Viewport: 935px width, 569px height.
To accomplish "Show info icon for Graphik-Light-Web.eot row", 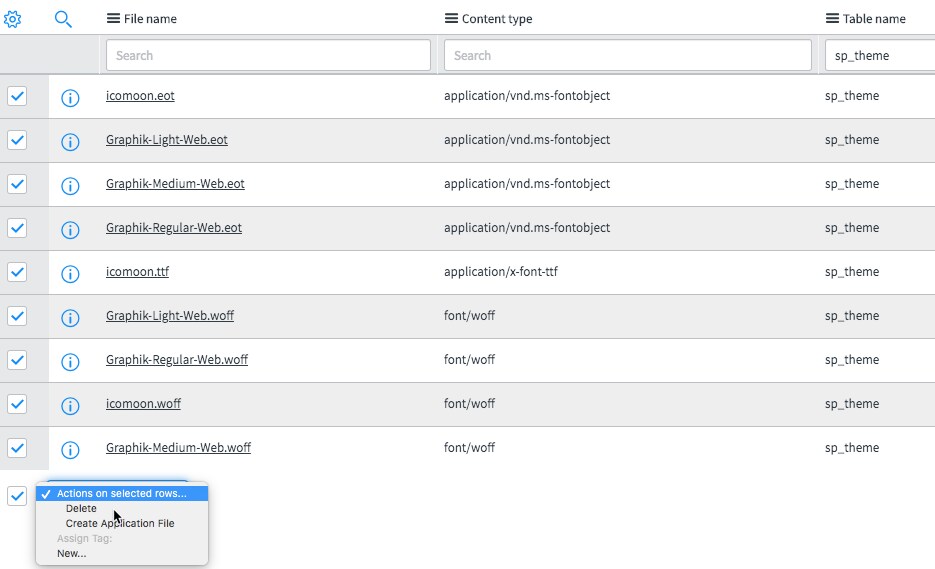I will (x=70, y=141).
